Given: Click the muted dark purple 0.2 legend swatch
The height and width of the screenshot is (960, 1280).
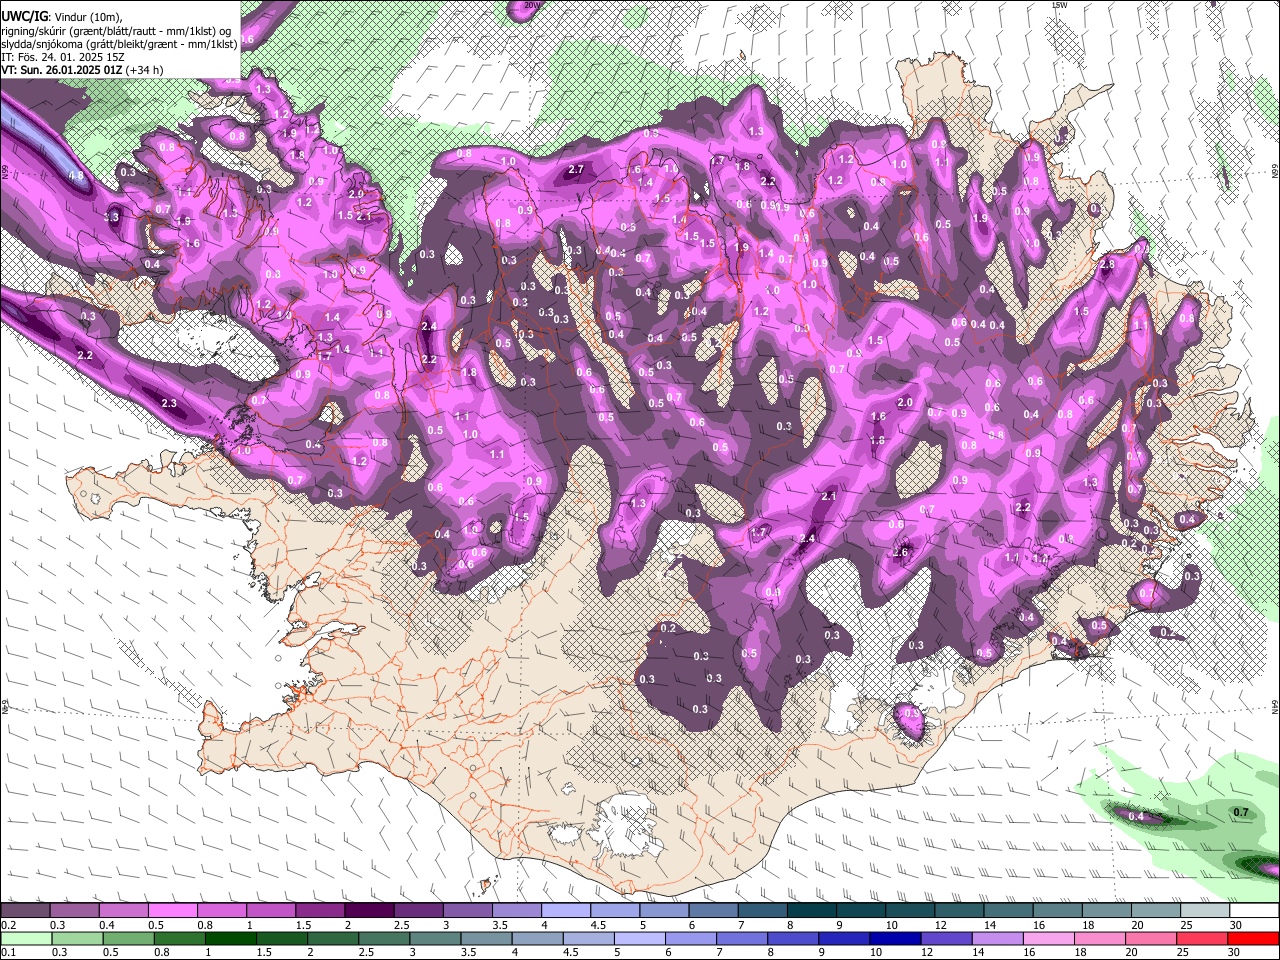Looking at the screenshot, I should 26,911.
